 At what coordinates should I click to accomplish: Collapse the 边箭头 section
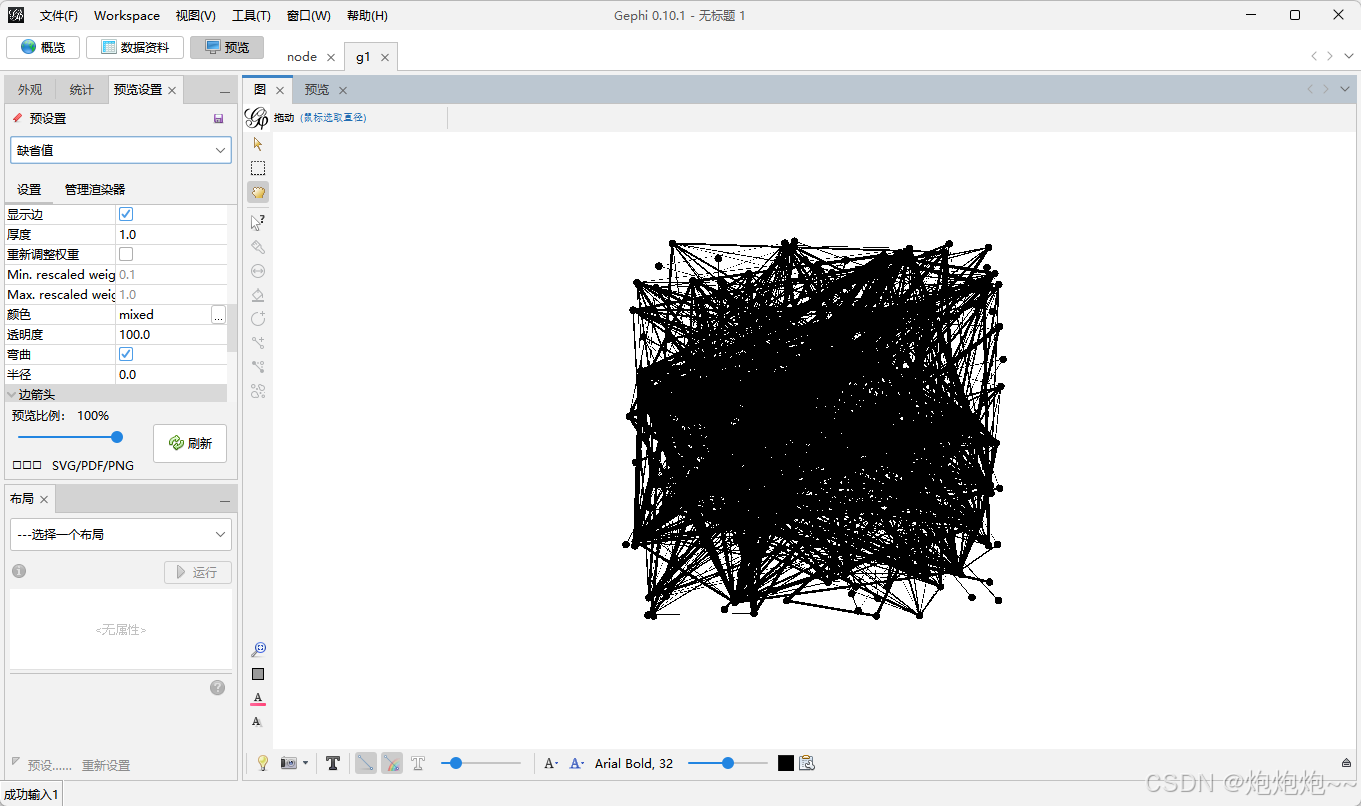pos(12,395)
